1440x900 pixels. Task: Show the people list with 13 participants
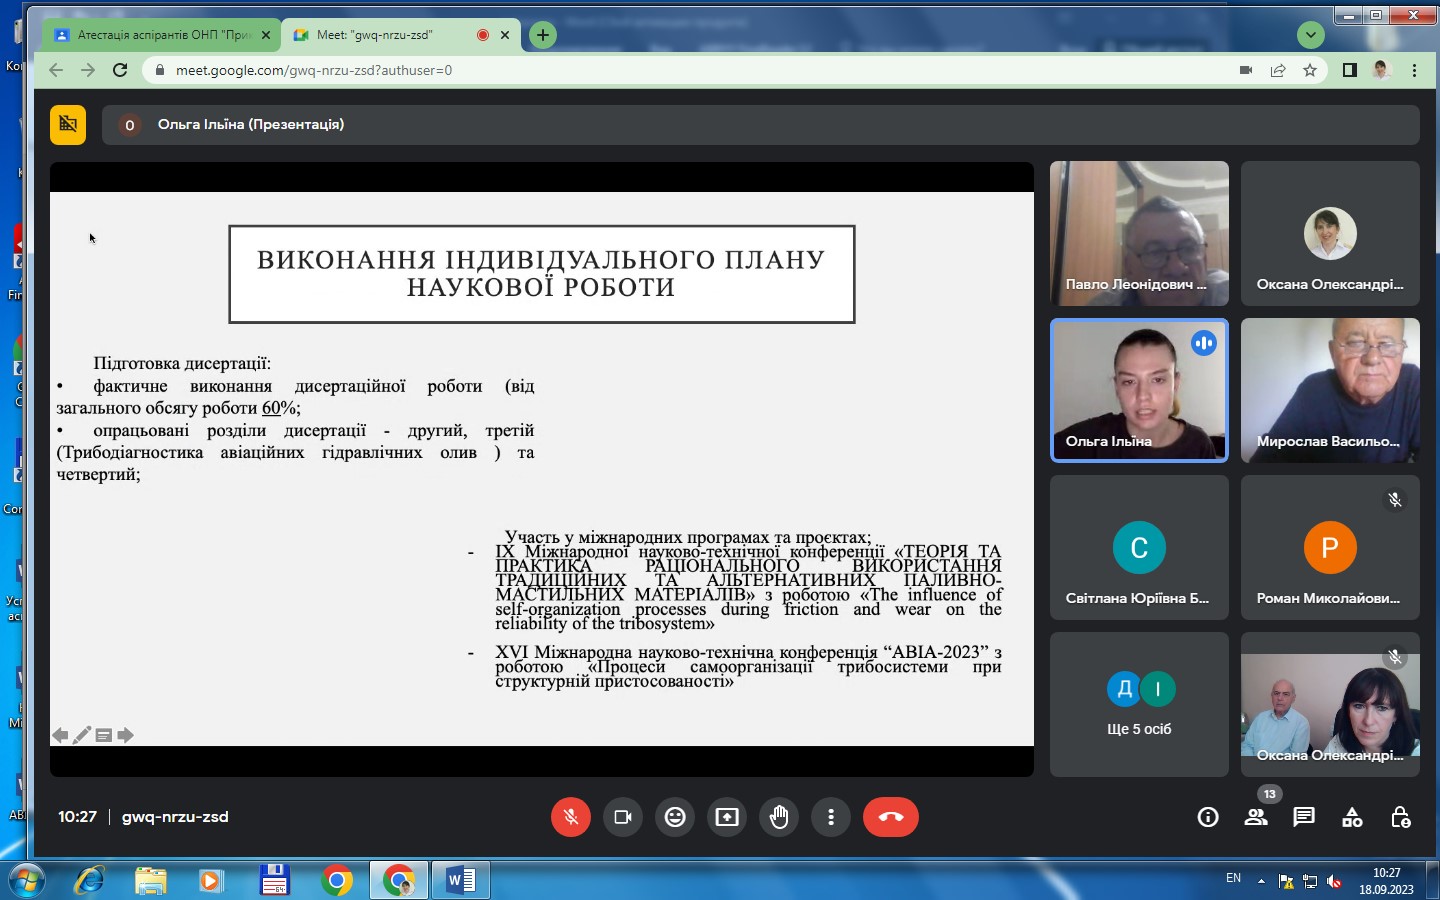pyautogui.click(x=1256, y=817)
